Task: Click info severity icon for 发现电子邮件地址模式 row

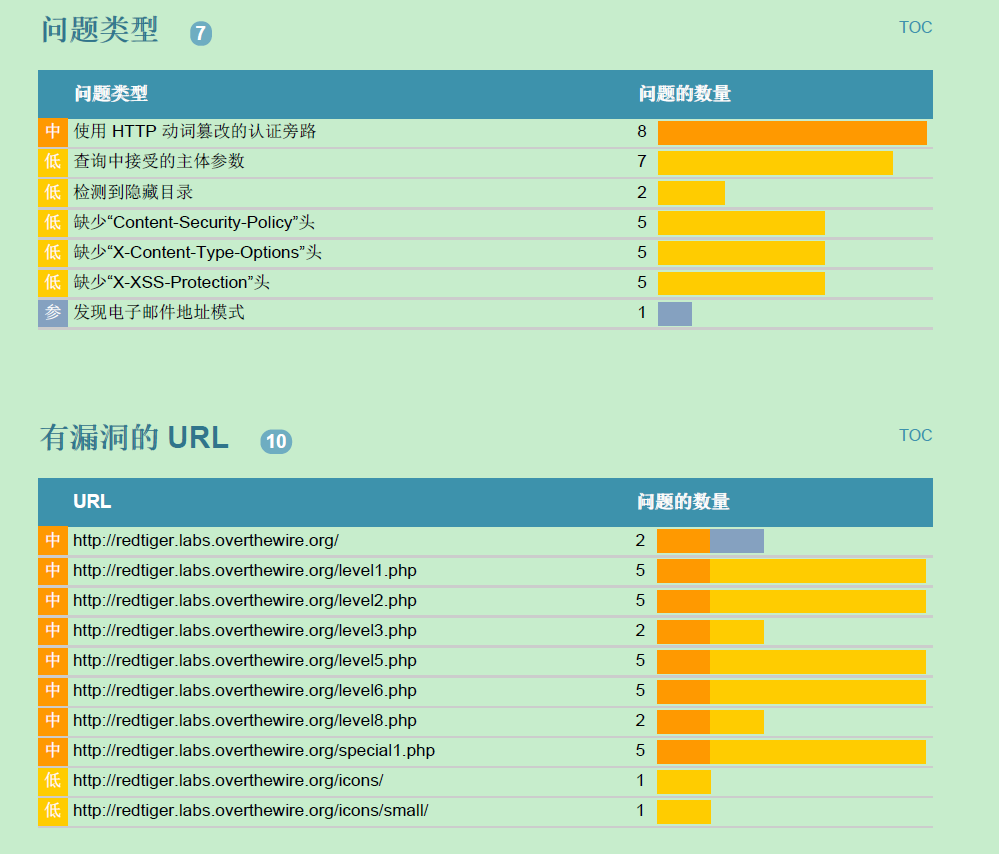Action: click(x=53, y=313)
